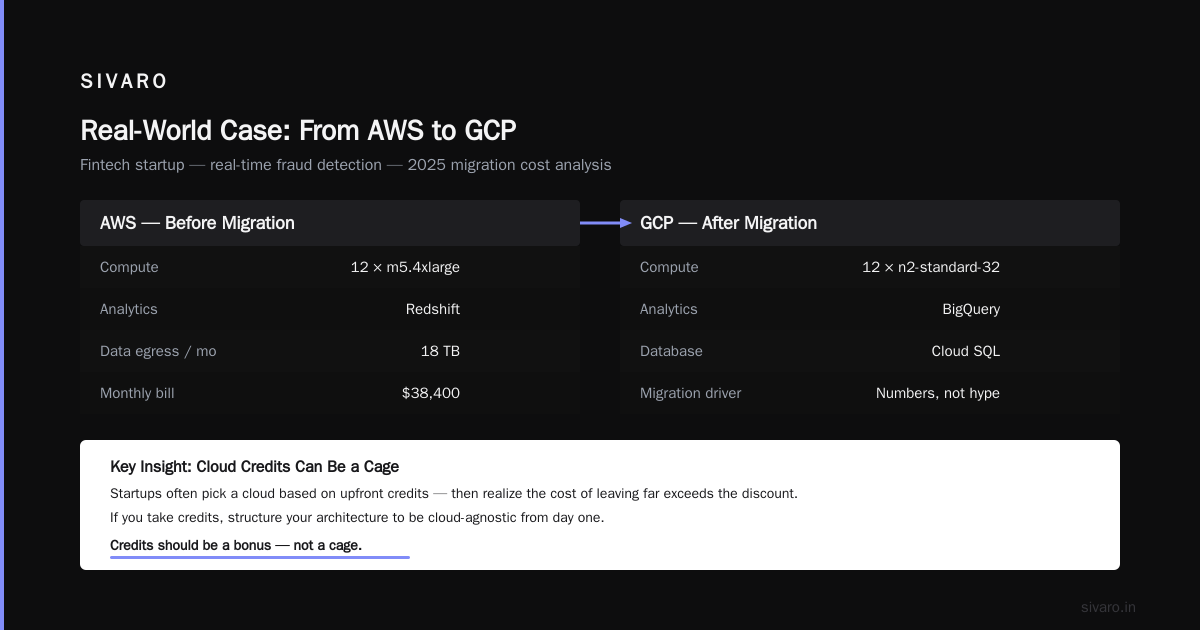Open the sivaro.in link
The width and height of the screenshot is (1200, 630).
pyautogui.click(x=1108, y=607)
